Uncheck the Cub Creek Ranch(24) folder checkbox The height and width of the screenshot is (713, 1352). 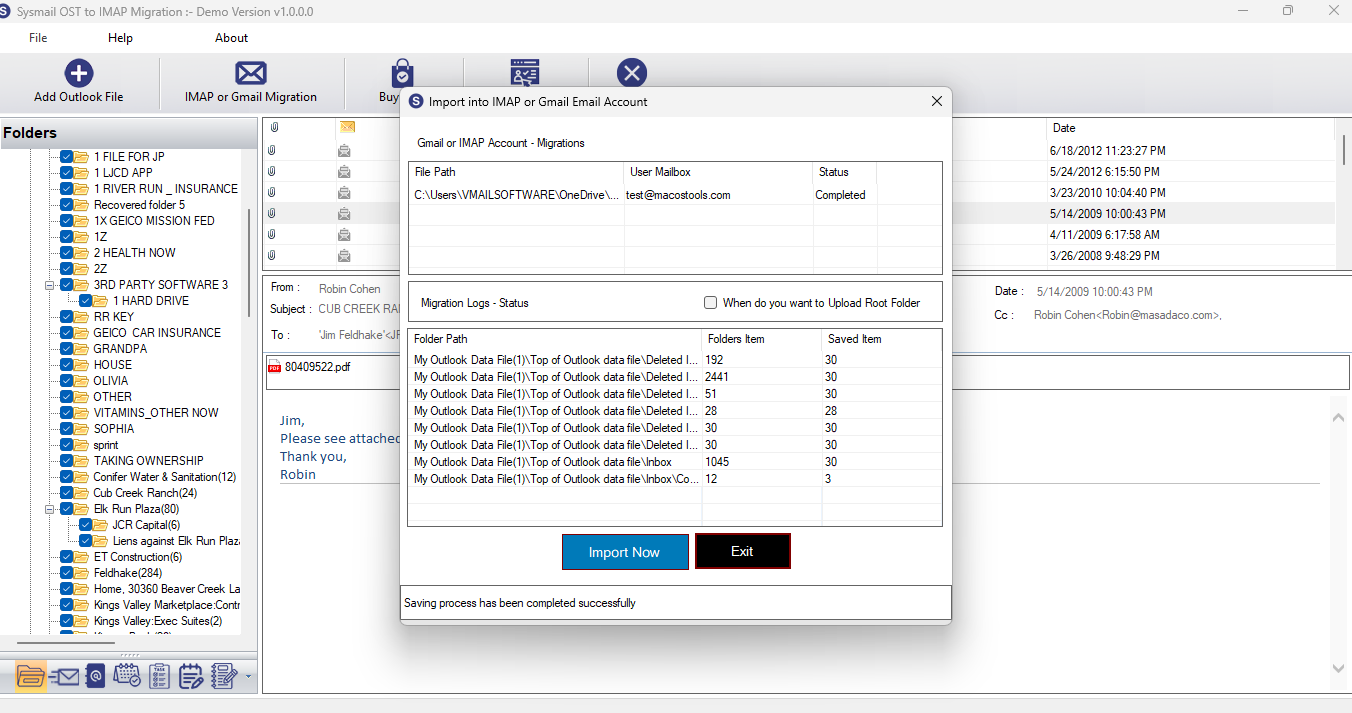click(67, 493)
